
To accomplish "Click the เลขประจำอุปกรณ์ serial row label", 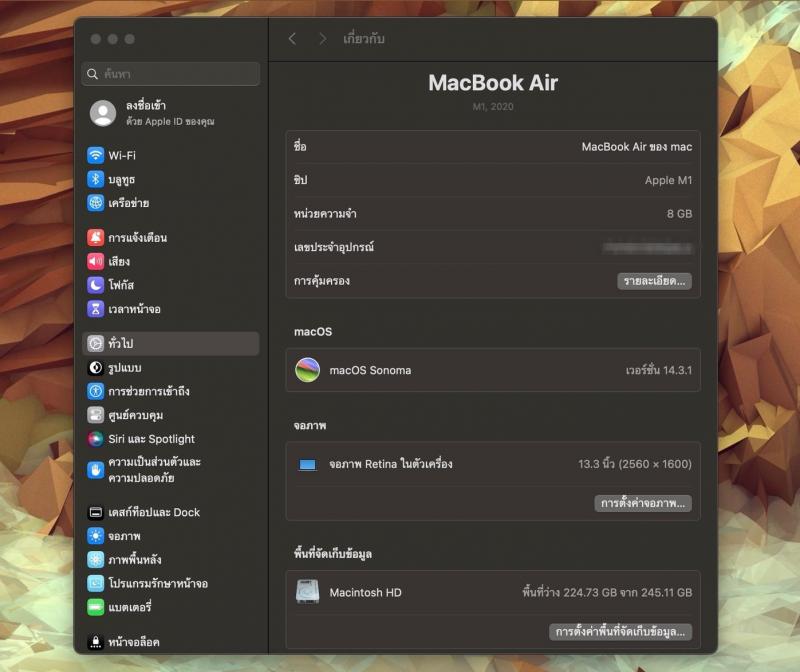I will tap(334, 247).
